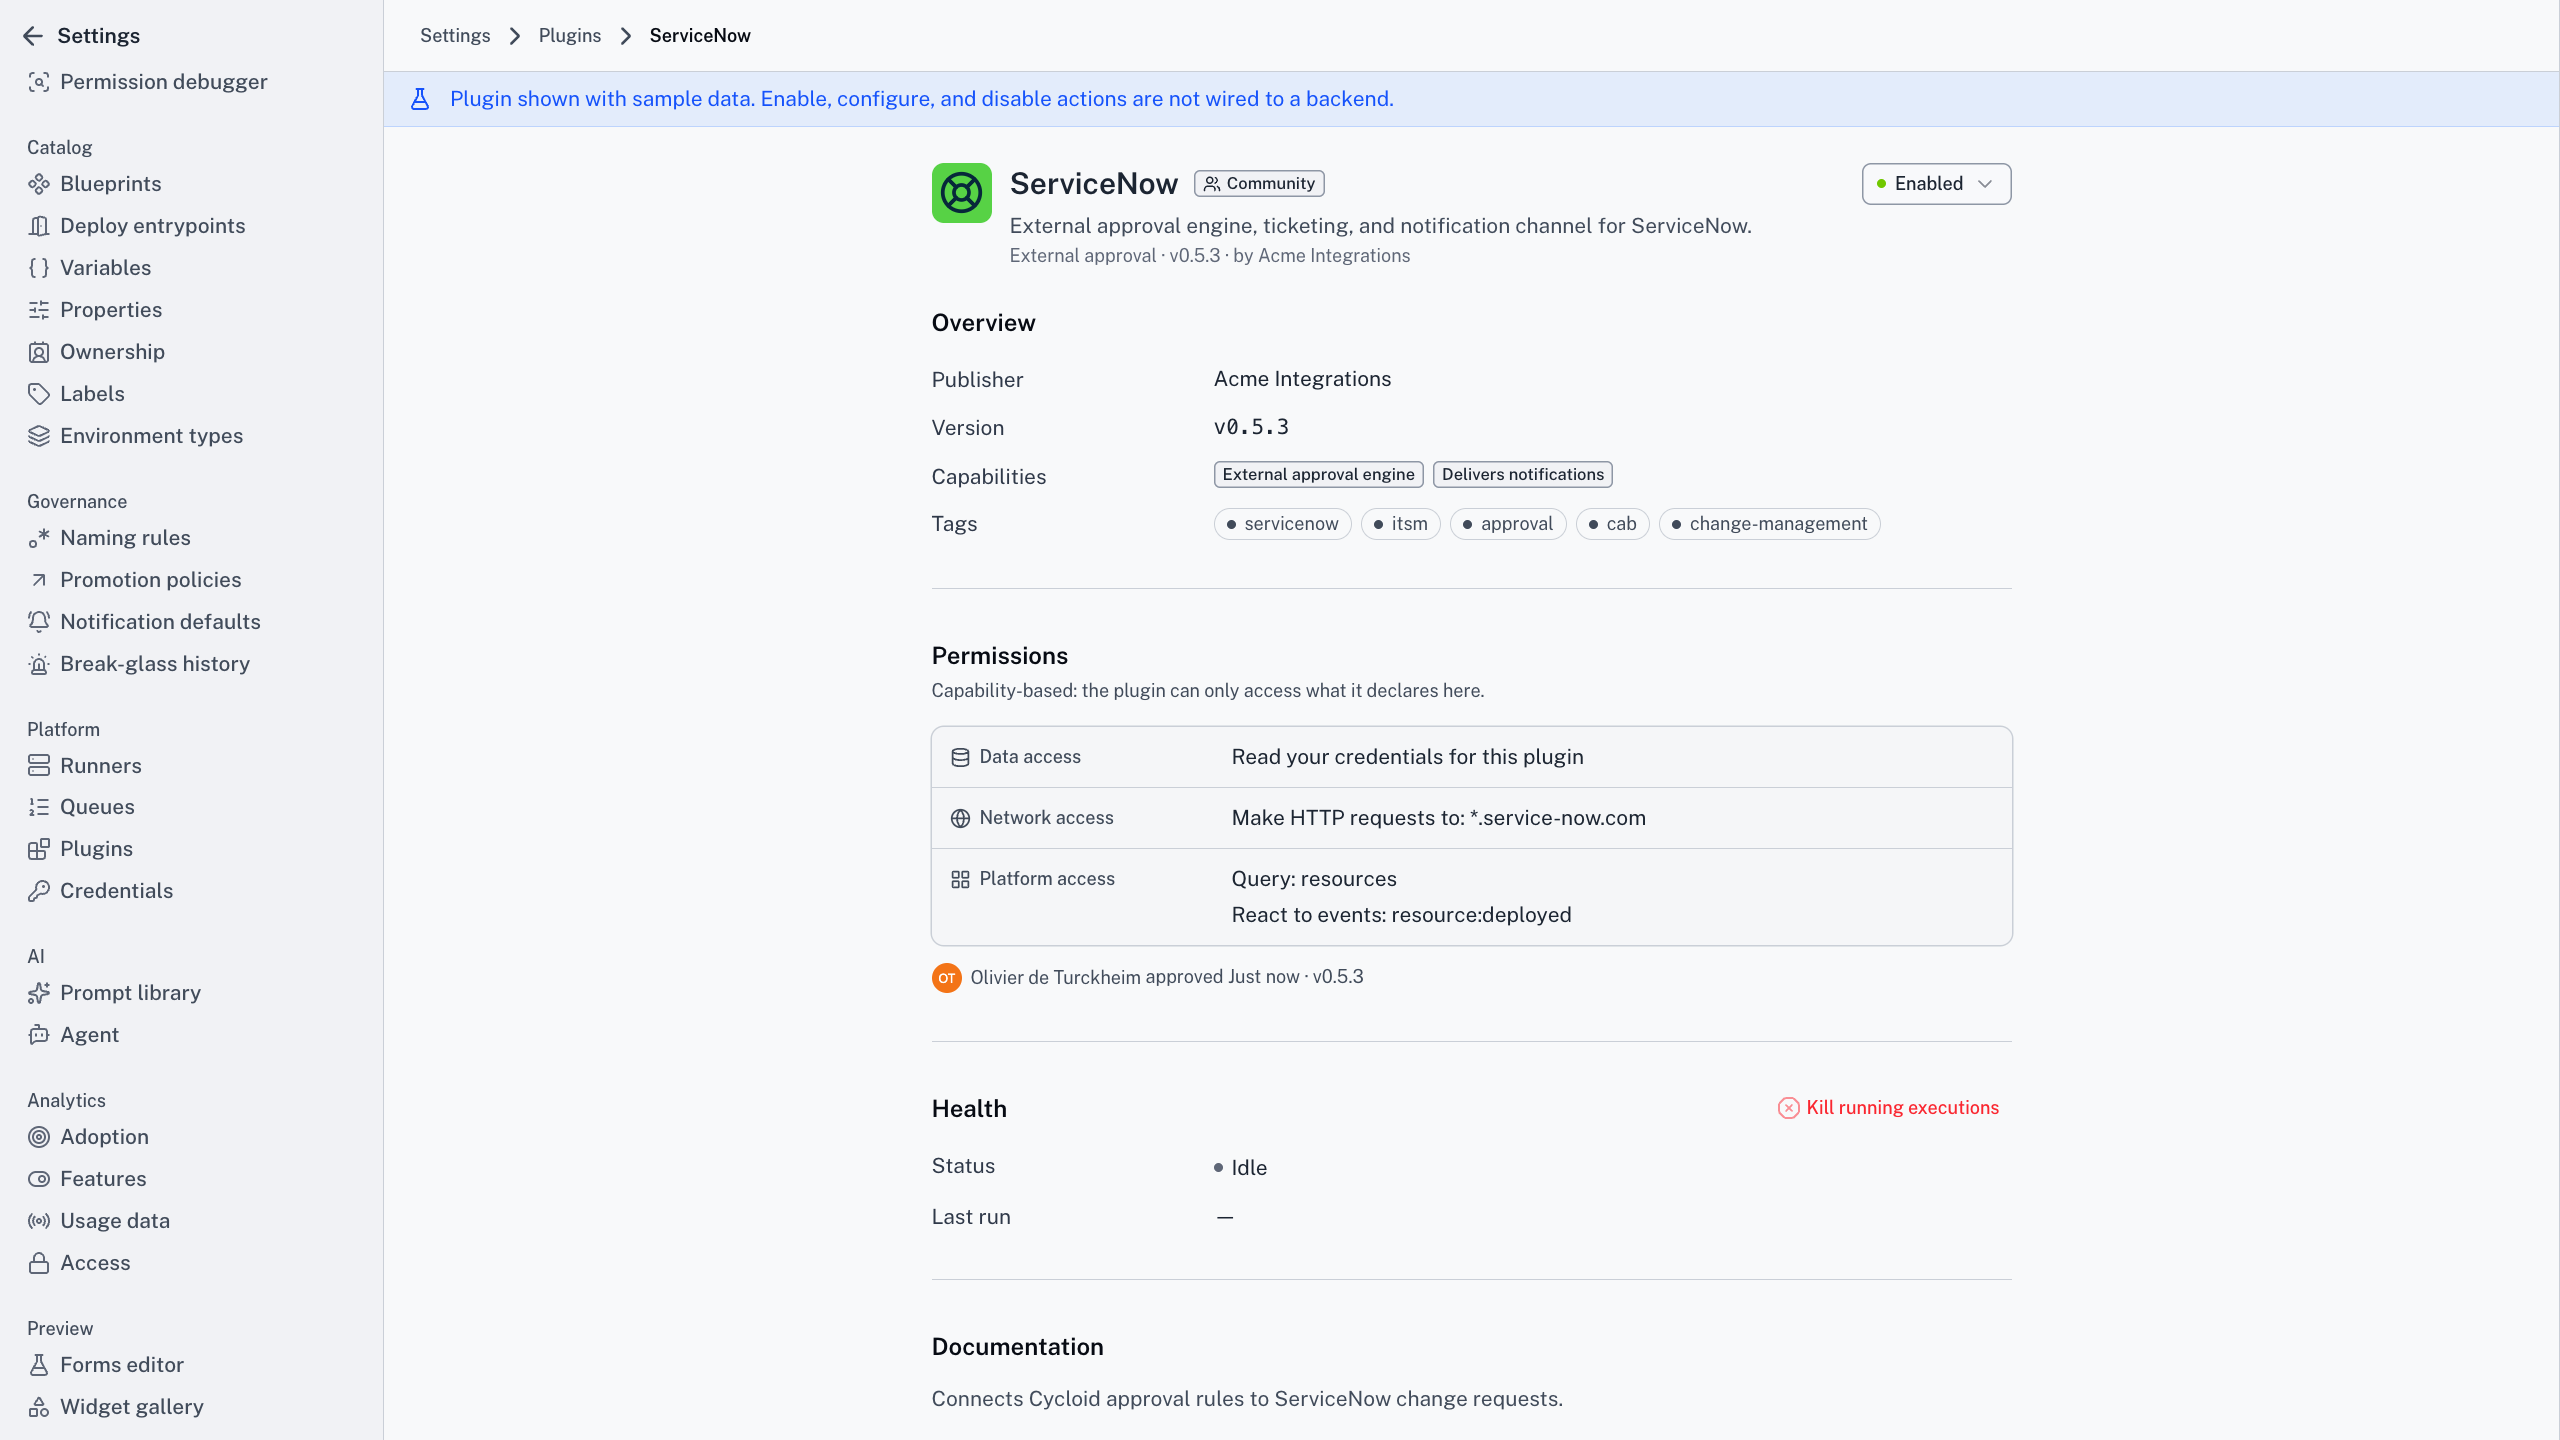Open the Permission debugger icon
The width and height of the screenshot is (2560, 1440).
tap(39, 82)
